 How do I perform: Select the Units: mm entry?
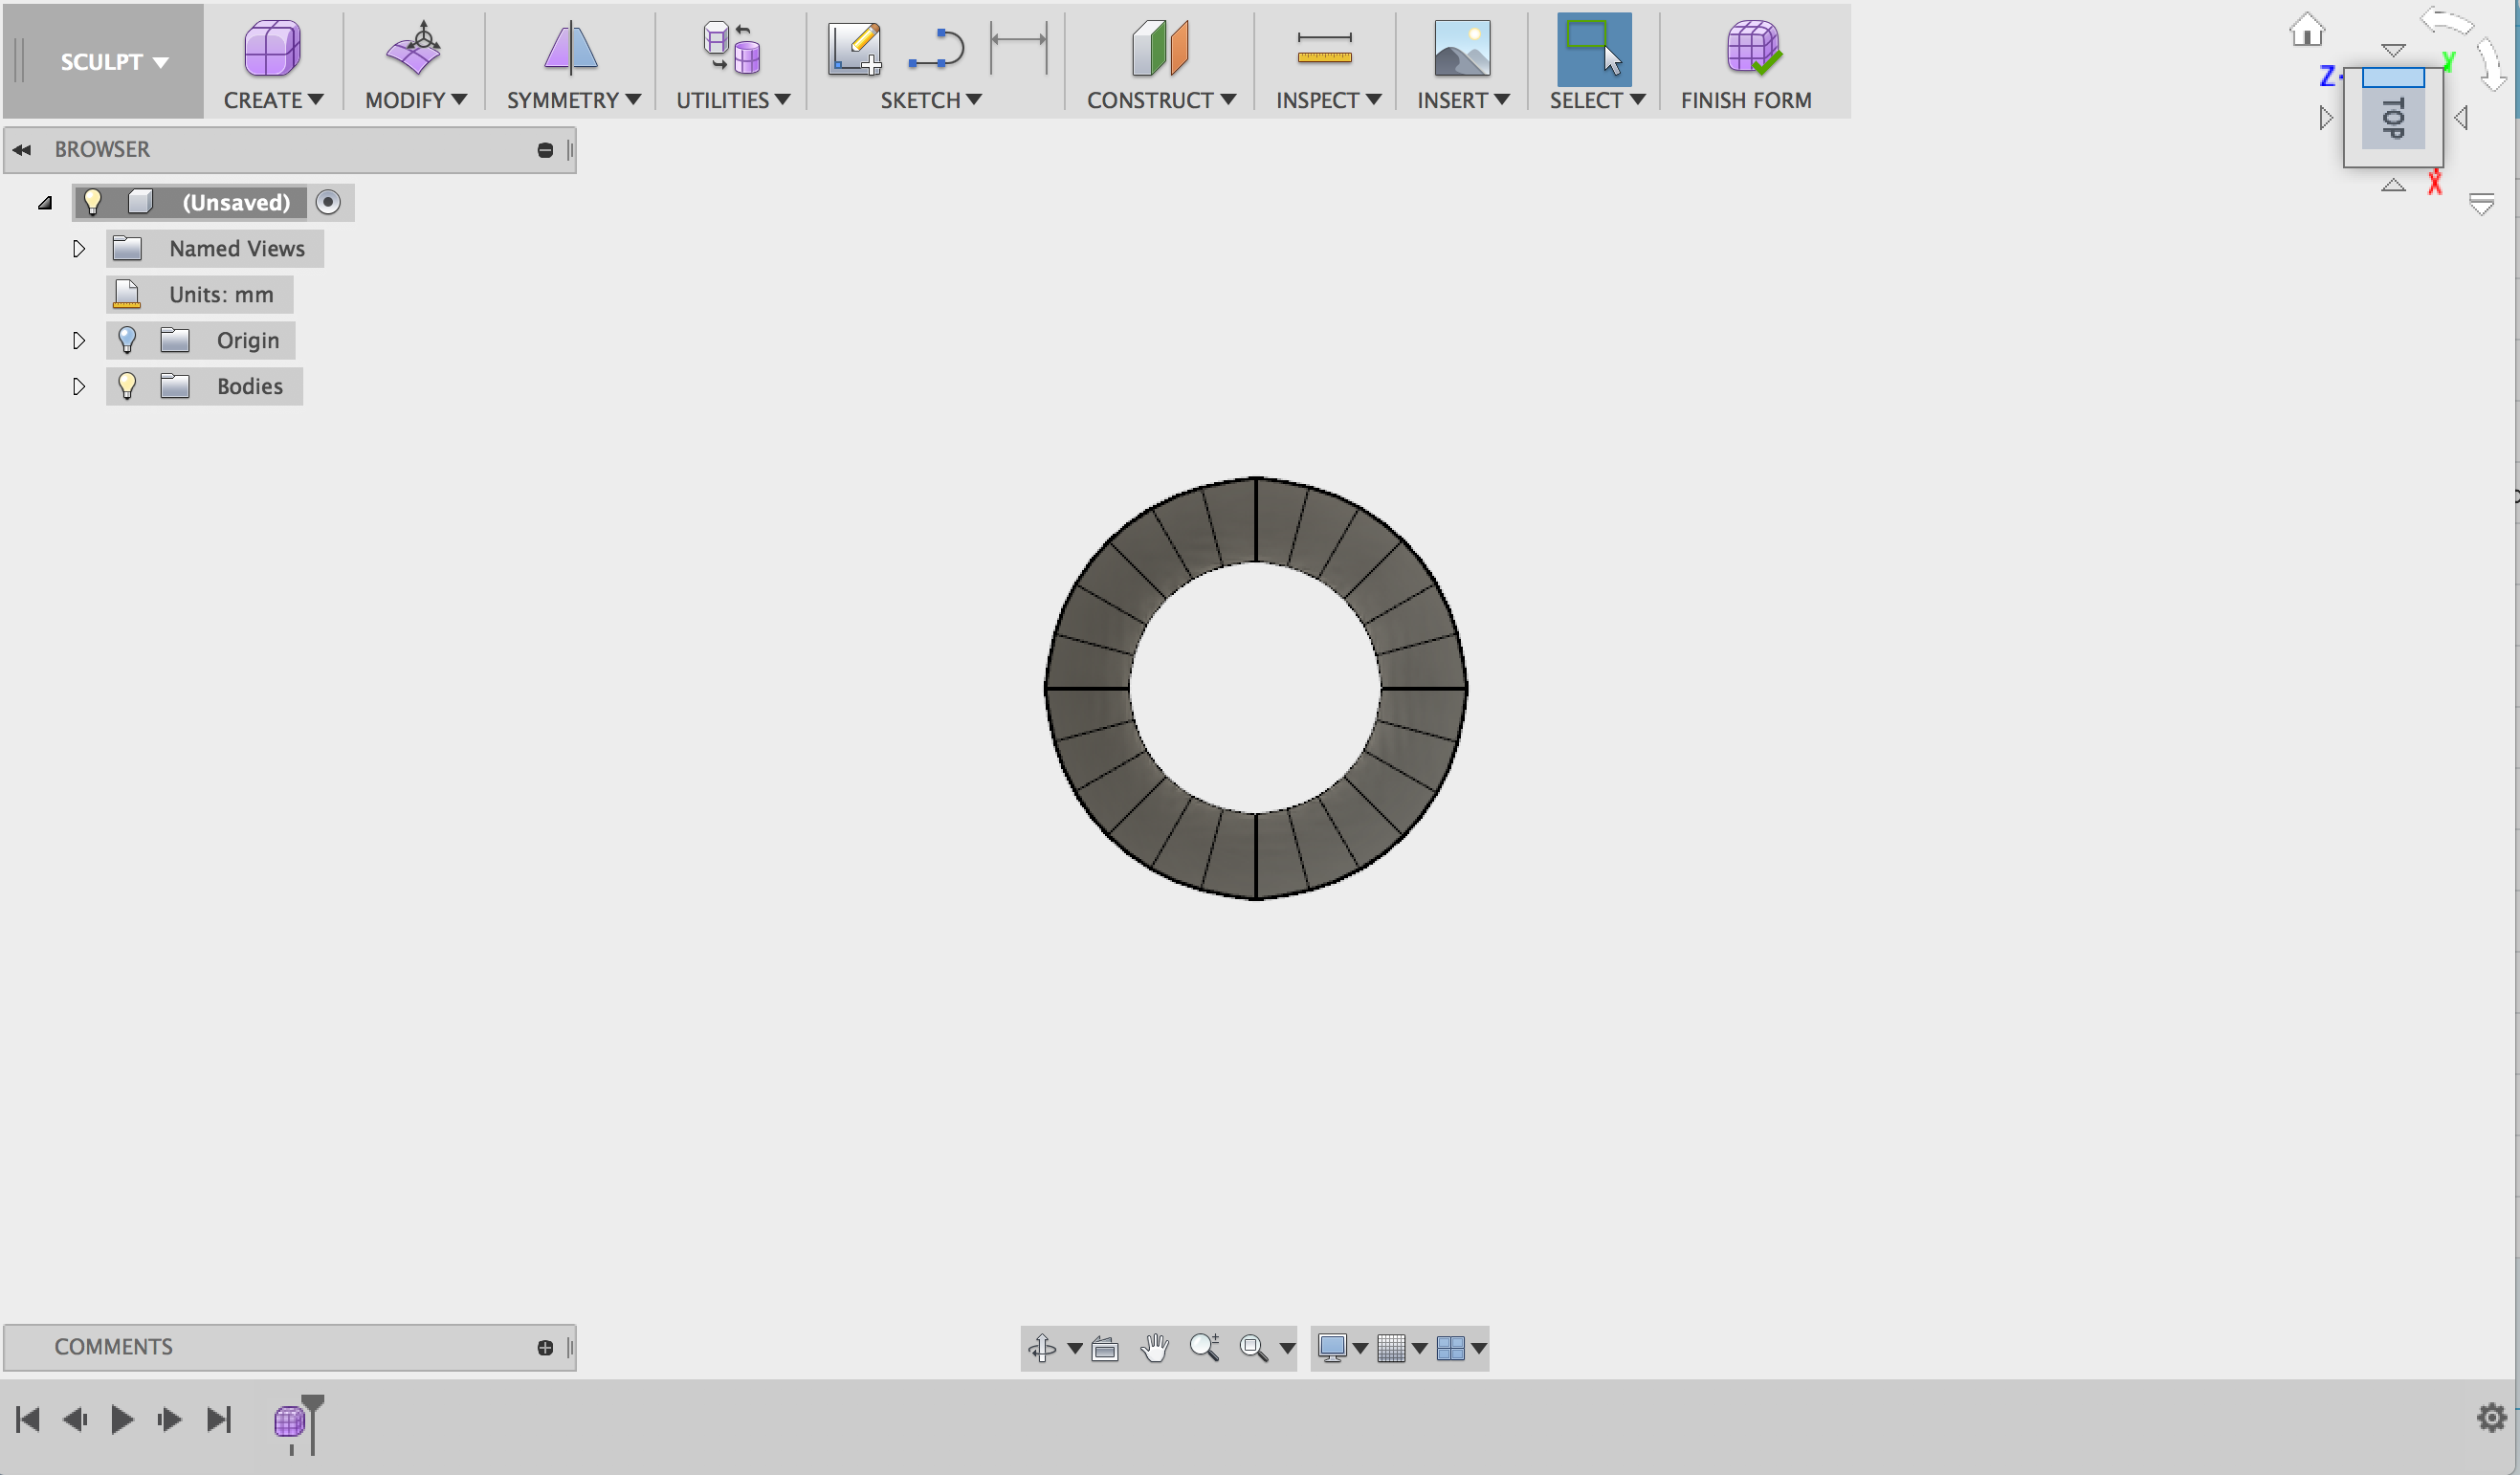[199, 294]
